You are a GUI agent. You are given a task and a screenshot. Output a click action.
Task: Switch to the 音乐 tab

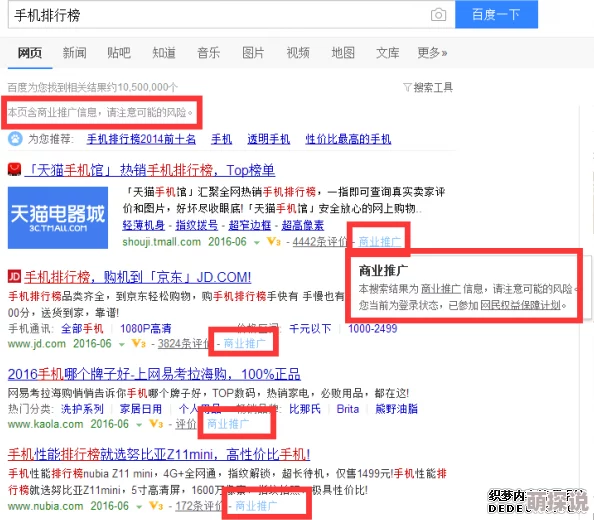click(208, 53)
